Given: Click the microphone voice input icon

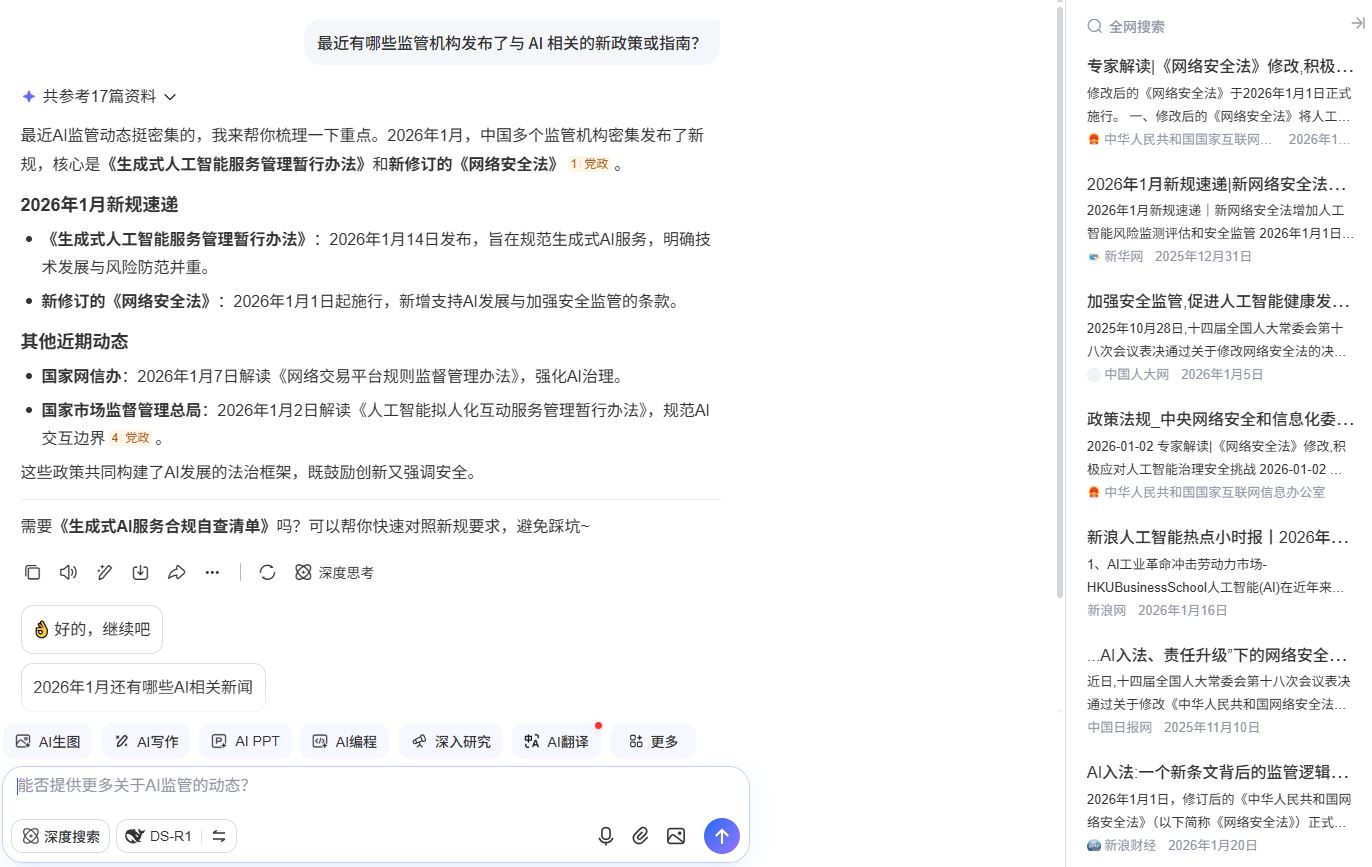Looking at the screenshot, I should [x=605, y=836].
